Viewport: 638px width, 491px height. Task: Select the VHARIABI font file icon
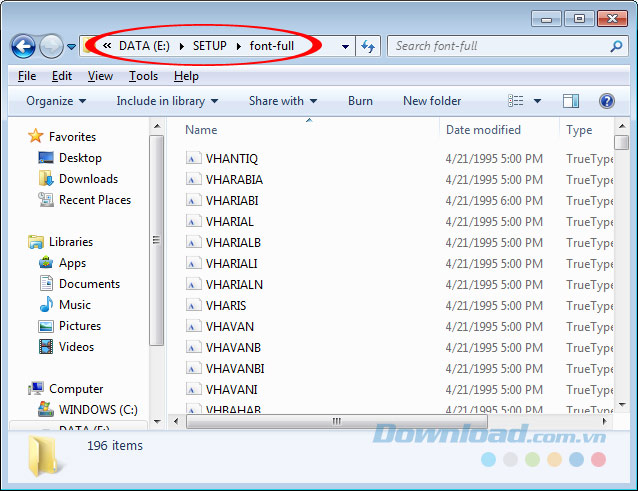point(193,200)
